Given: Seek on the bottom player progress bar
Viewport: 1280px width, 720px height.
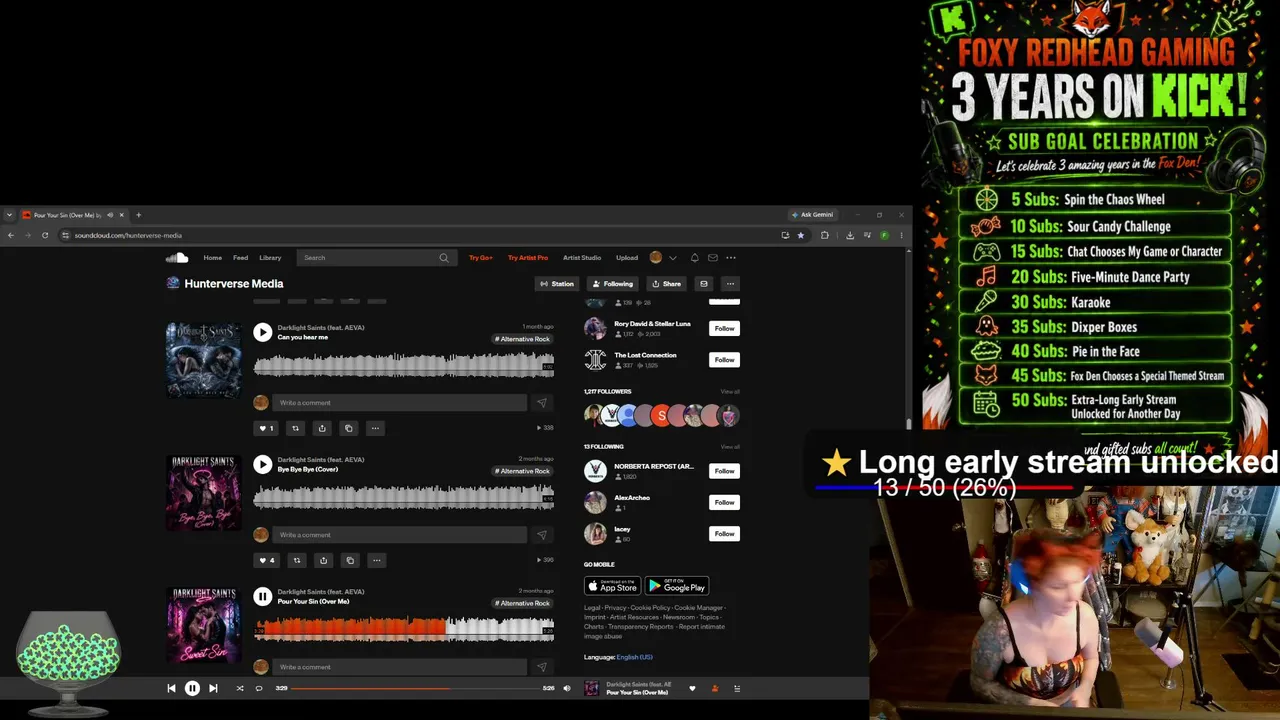Looking at the screenshot, I should pyautogui.click(x=414, y=688).
